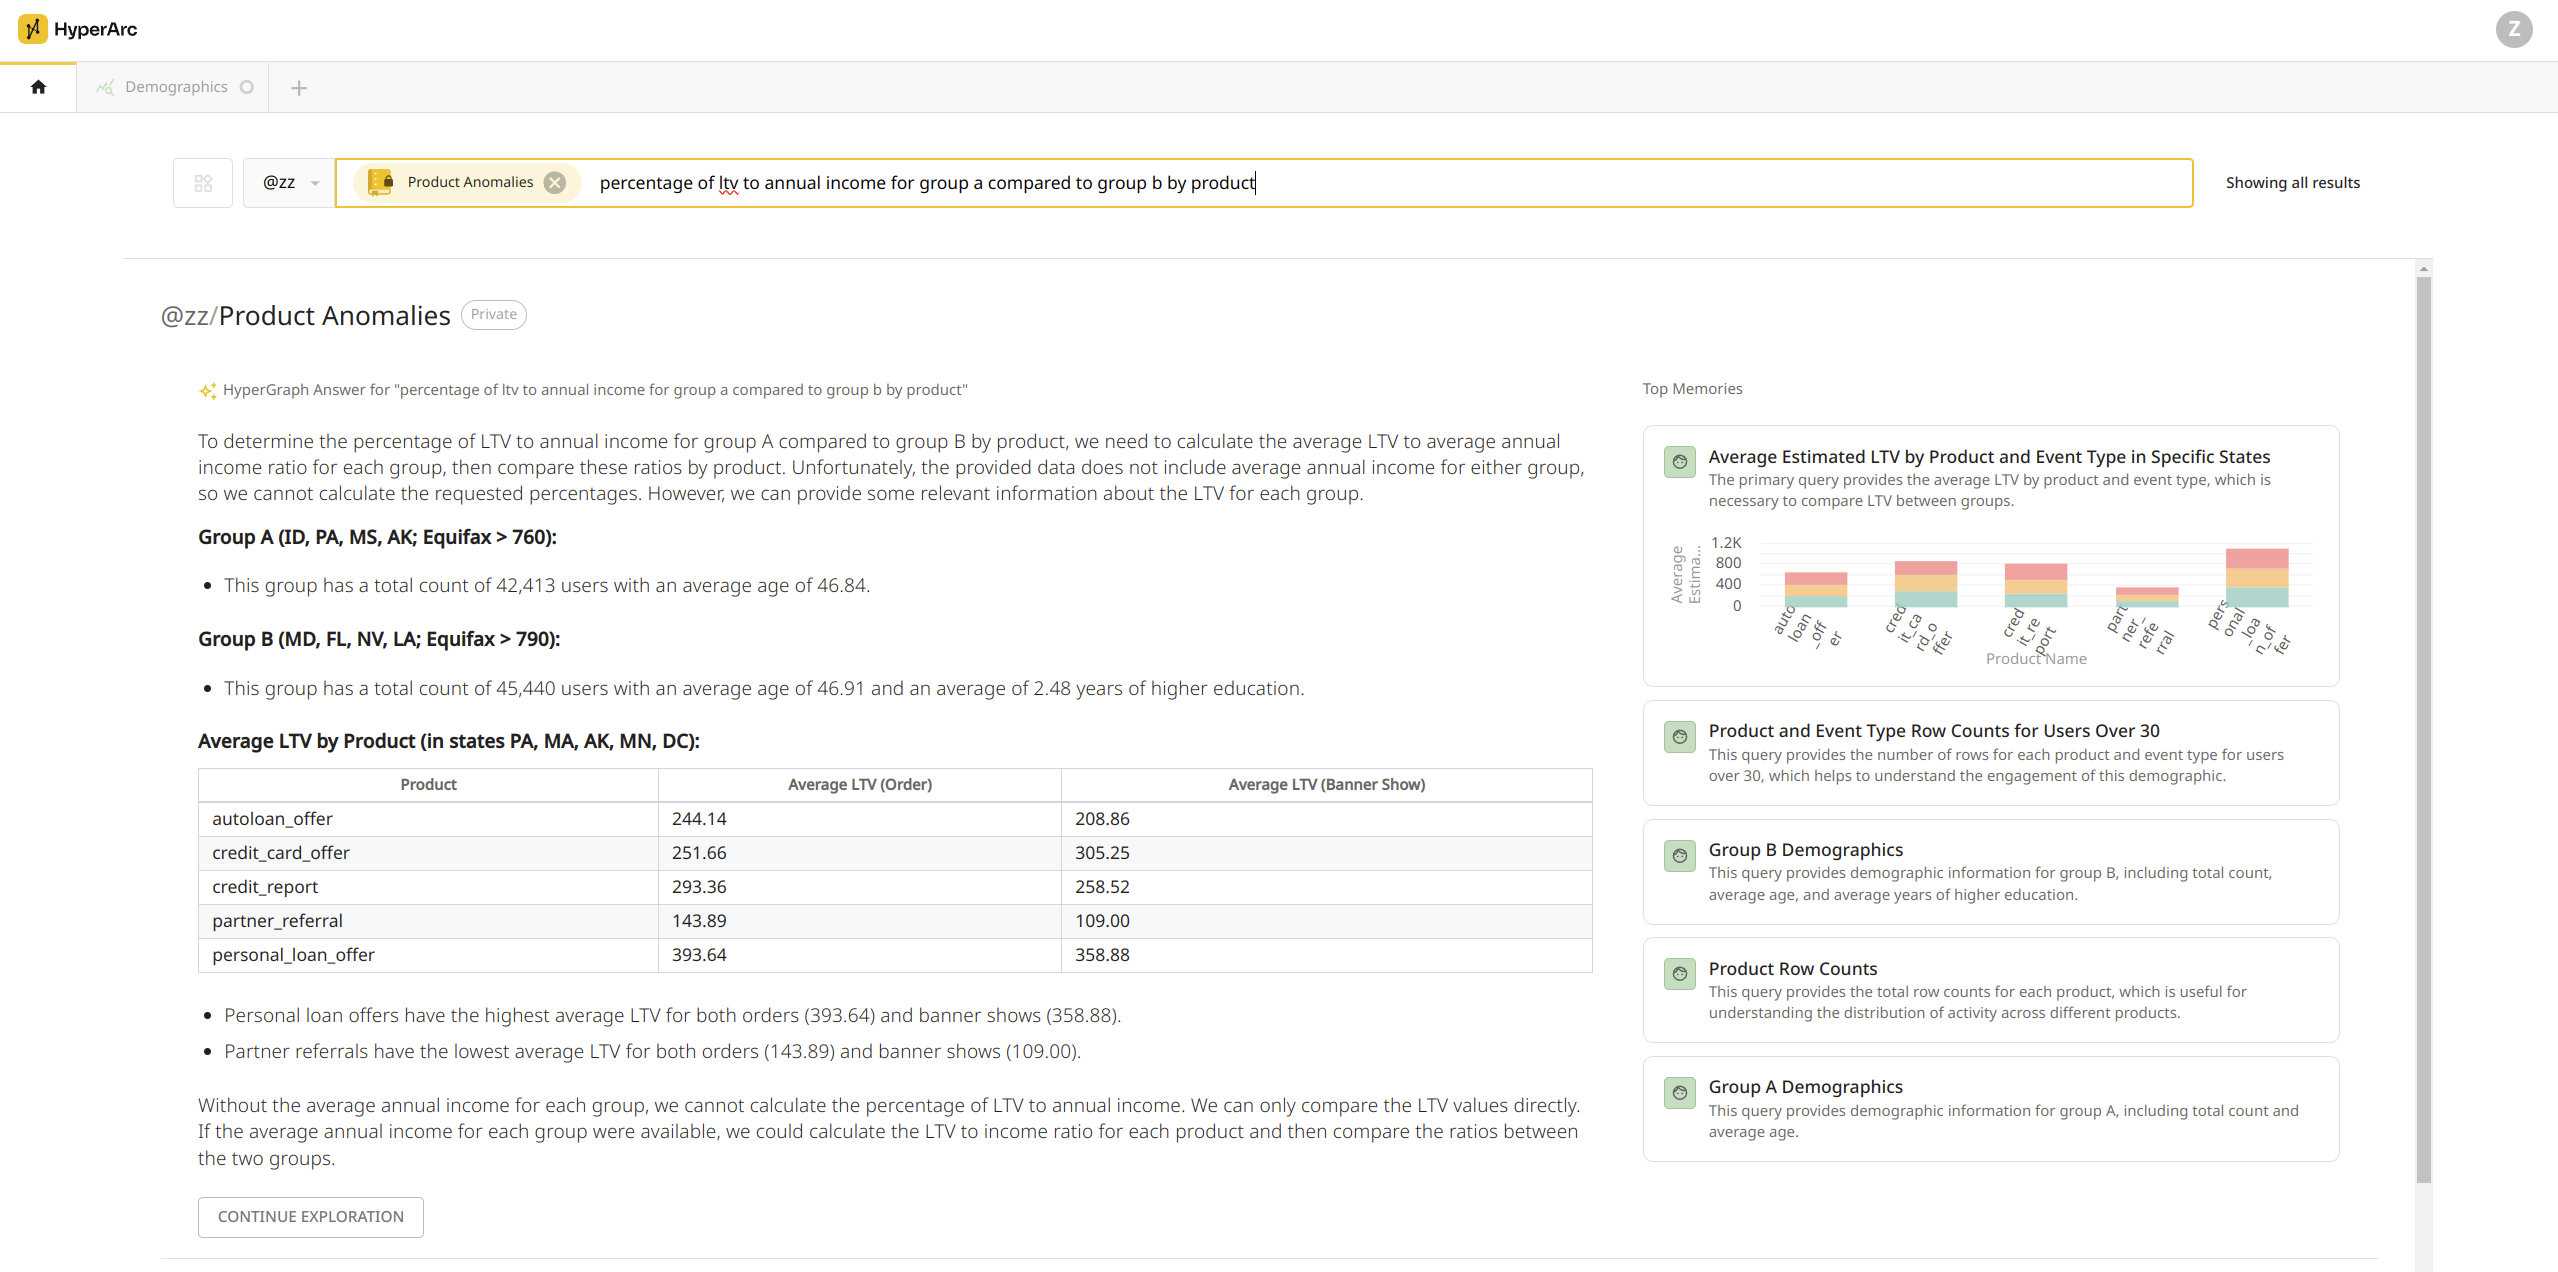Image resolution: width=2558 pixels, height=1272 pixels.
Task: Open user avatar Z menu
Action: (x=2513, y=29)
